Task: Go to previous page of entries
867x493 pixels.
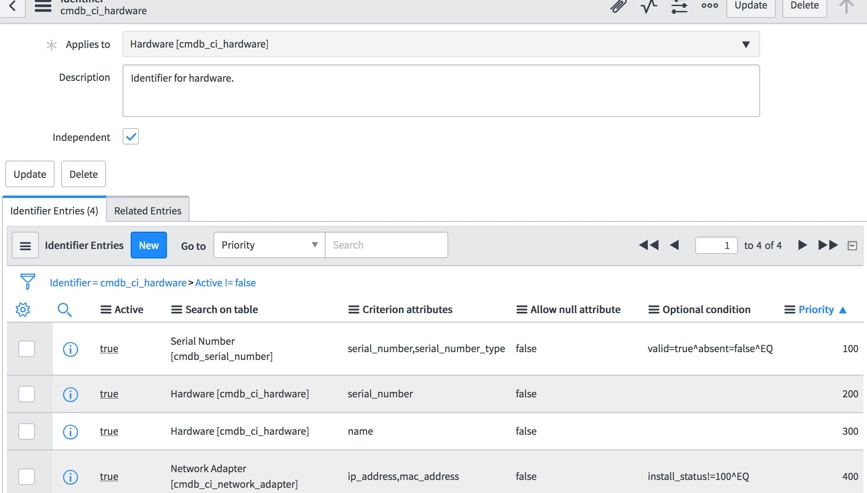Action: (674, 245)
